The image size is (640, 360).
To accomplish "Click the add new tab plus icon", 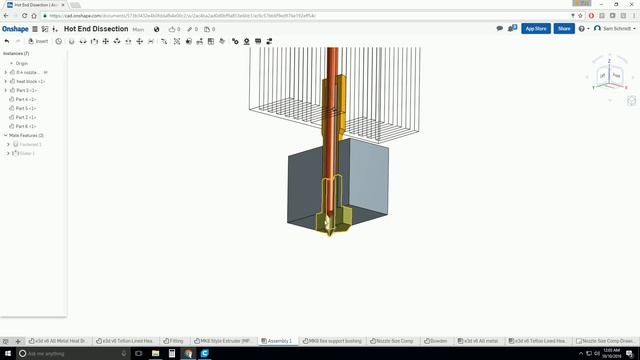I will point(18,341).
